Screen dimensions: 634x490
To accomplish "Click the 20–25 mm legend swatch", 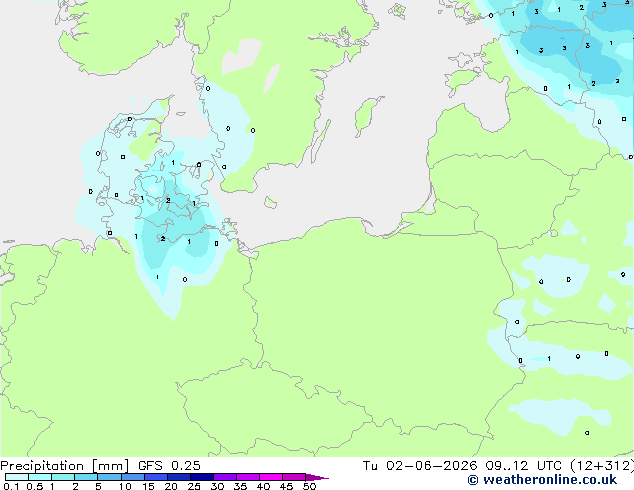I will 178,477.
